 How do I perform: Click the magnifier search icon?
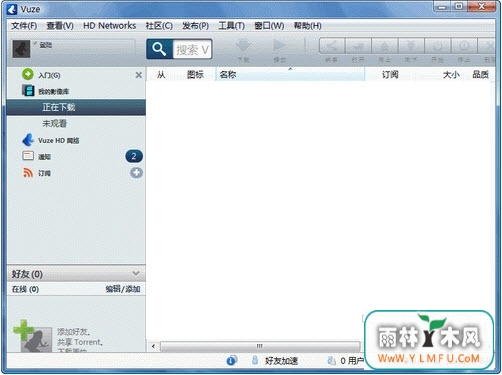pyautogui.click(x=159, y=49)
